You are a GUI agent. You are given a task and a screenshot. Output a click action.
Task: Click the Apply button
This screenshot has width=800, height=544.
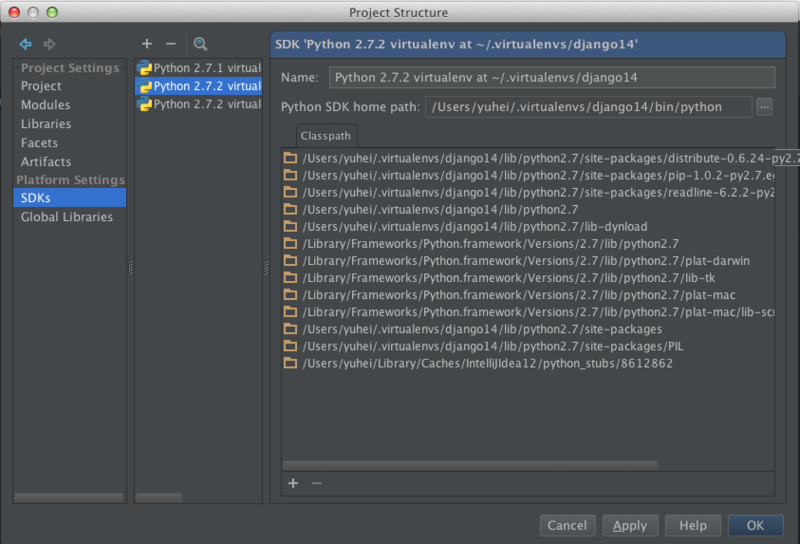coord(630,525)
